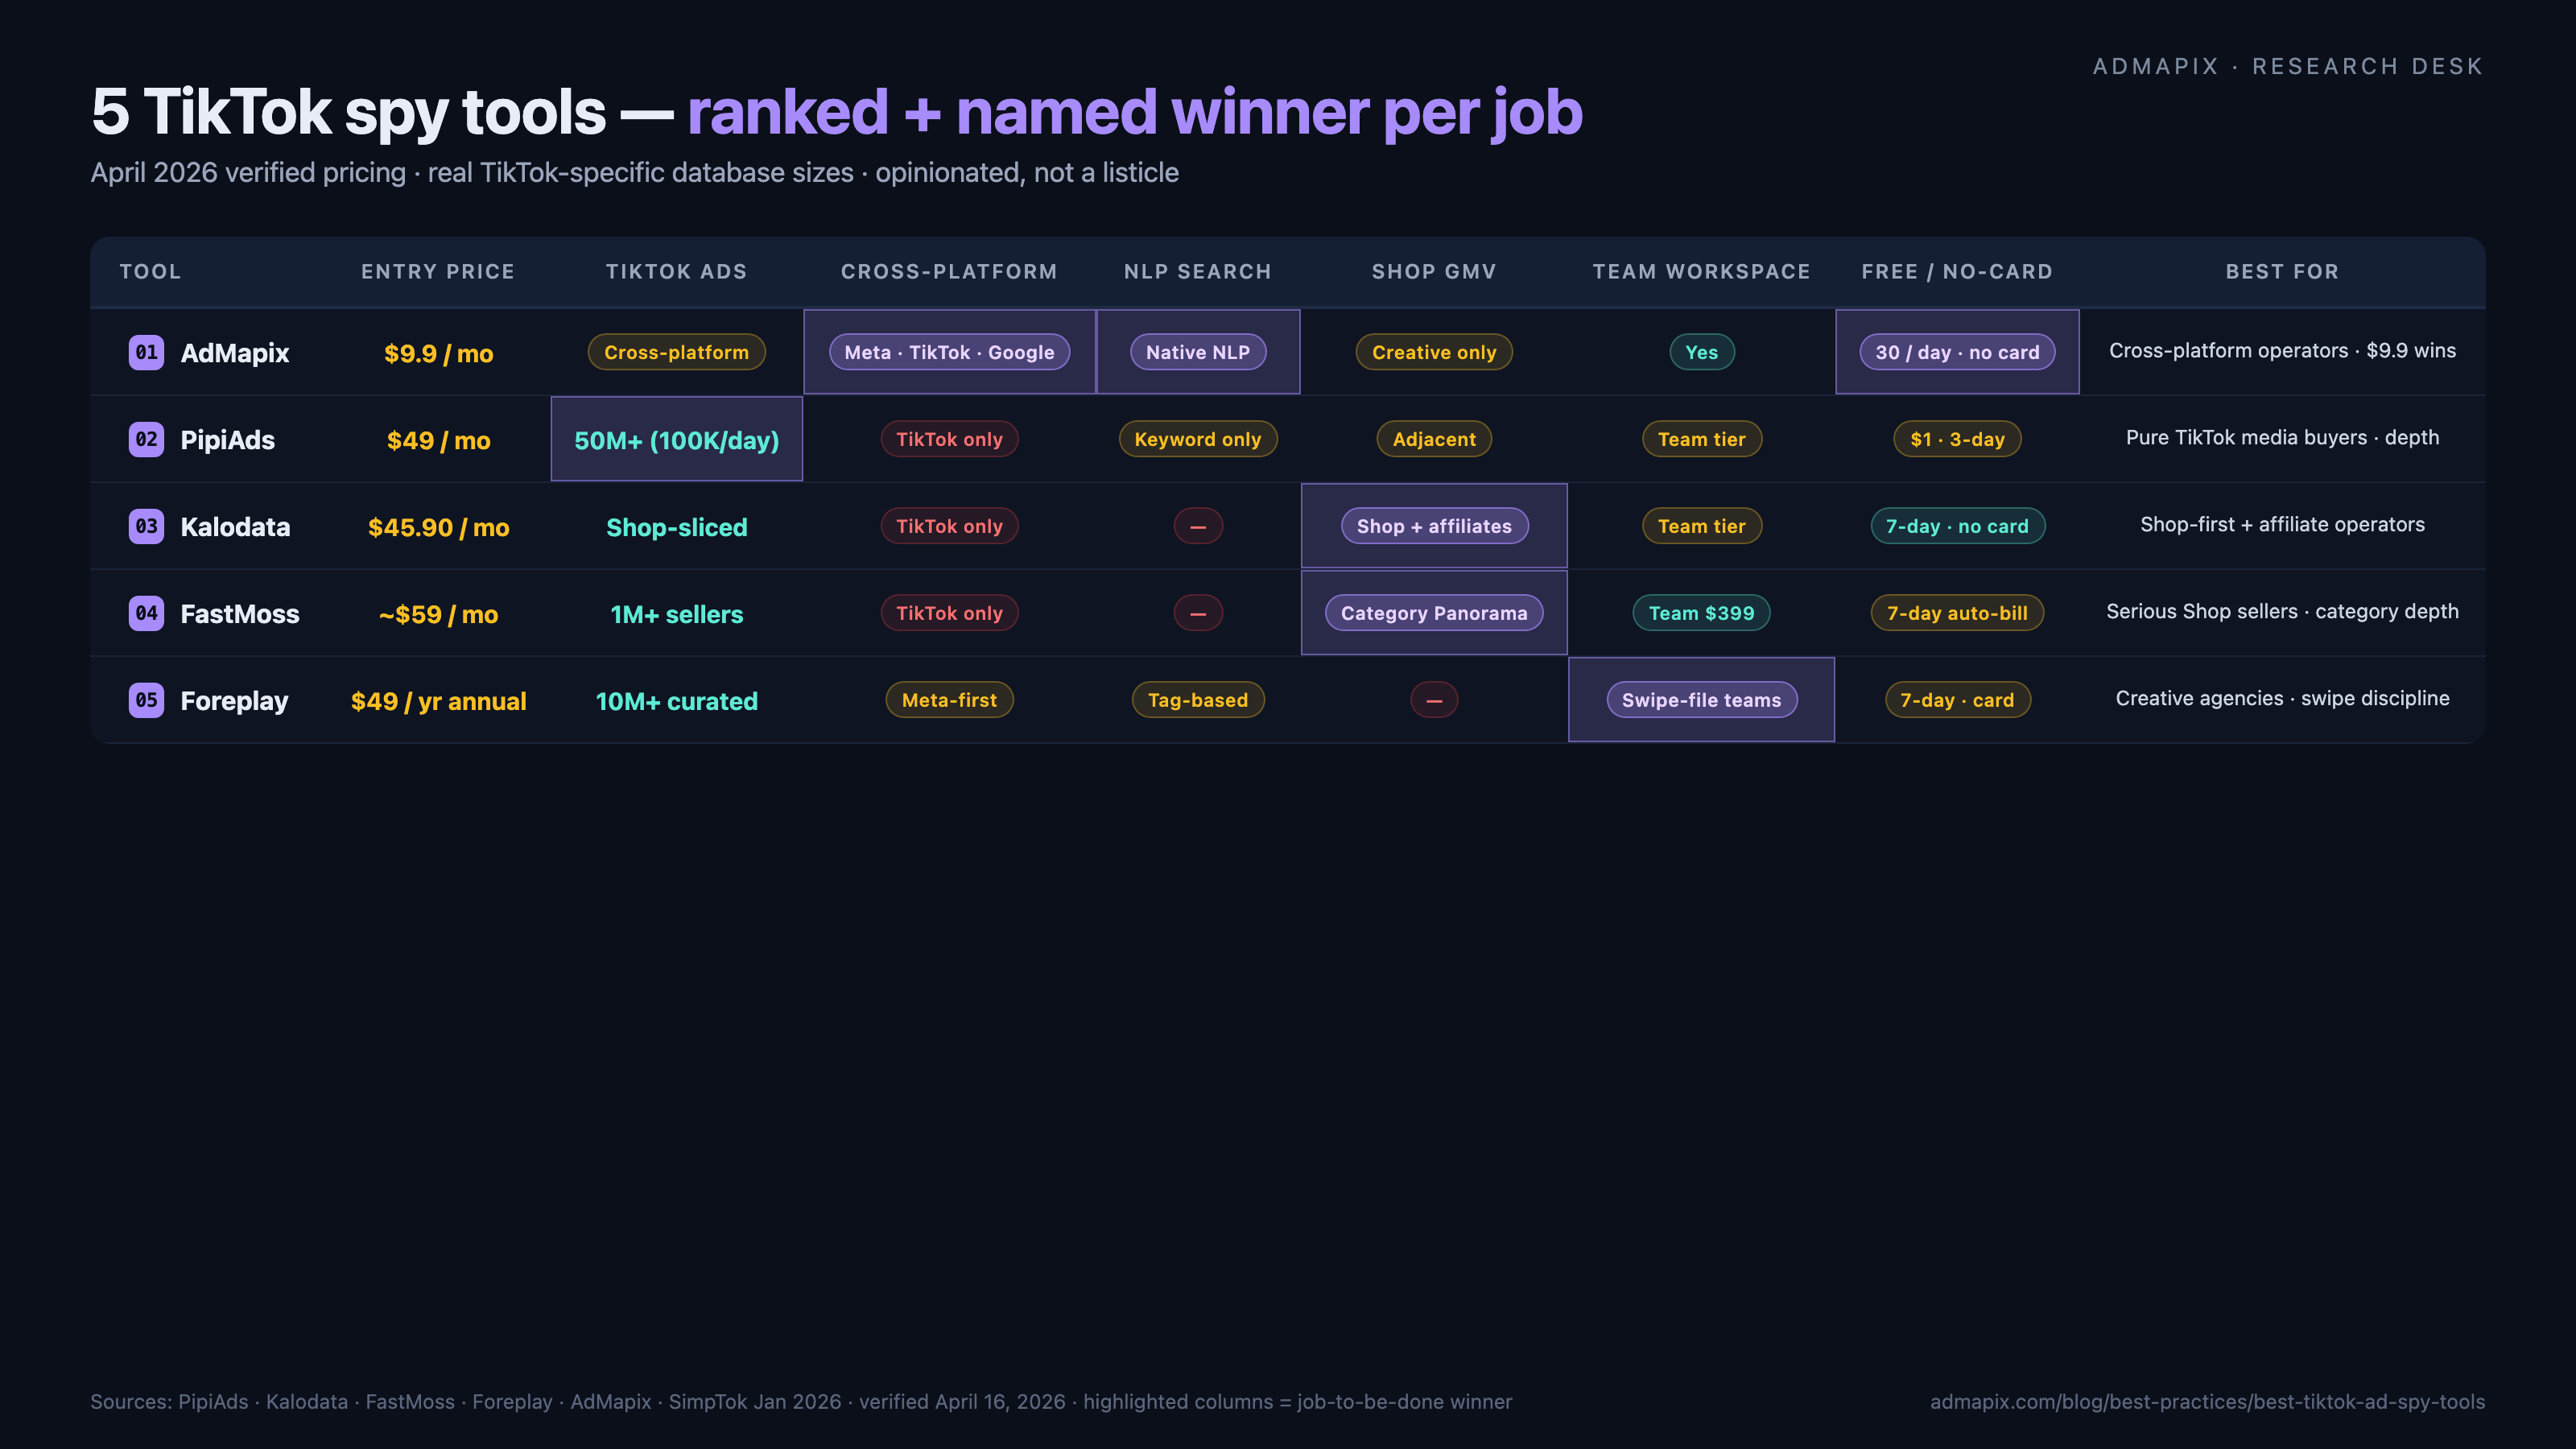The width and height of the screenshot is (2576, 1449).
Task: Click the red dash in Kalodata's NLP Search cell
Action: pyautogui.click(x=1197, y=526)
